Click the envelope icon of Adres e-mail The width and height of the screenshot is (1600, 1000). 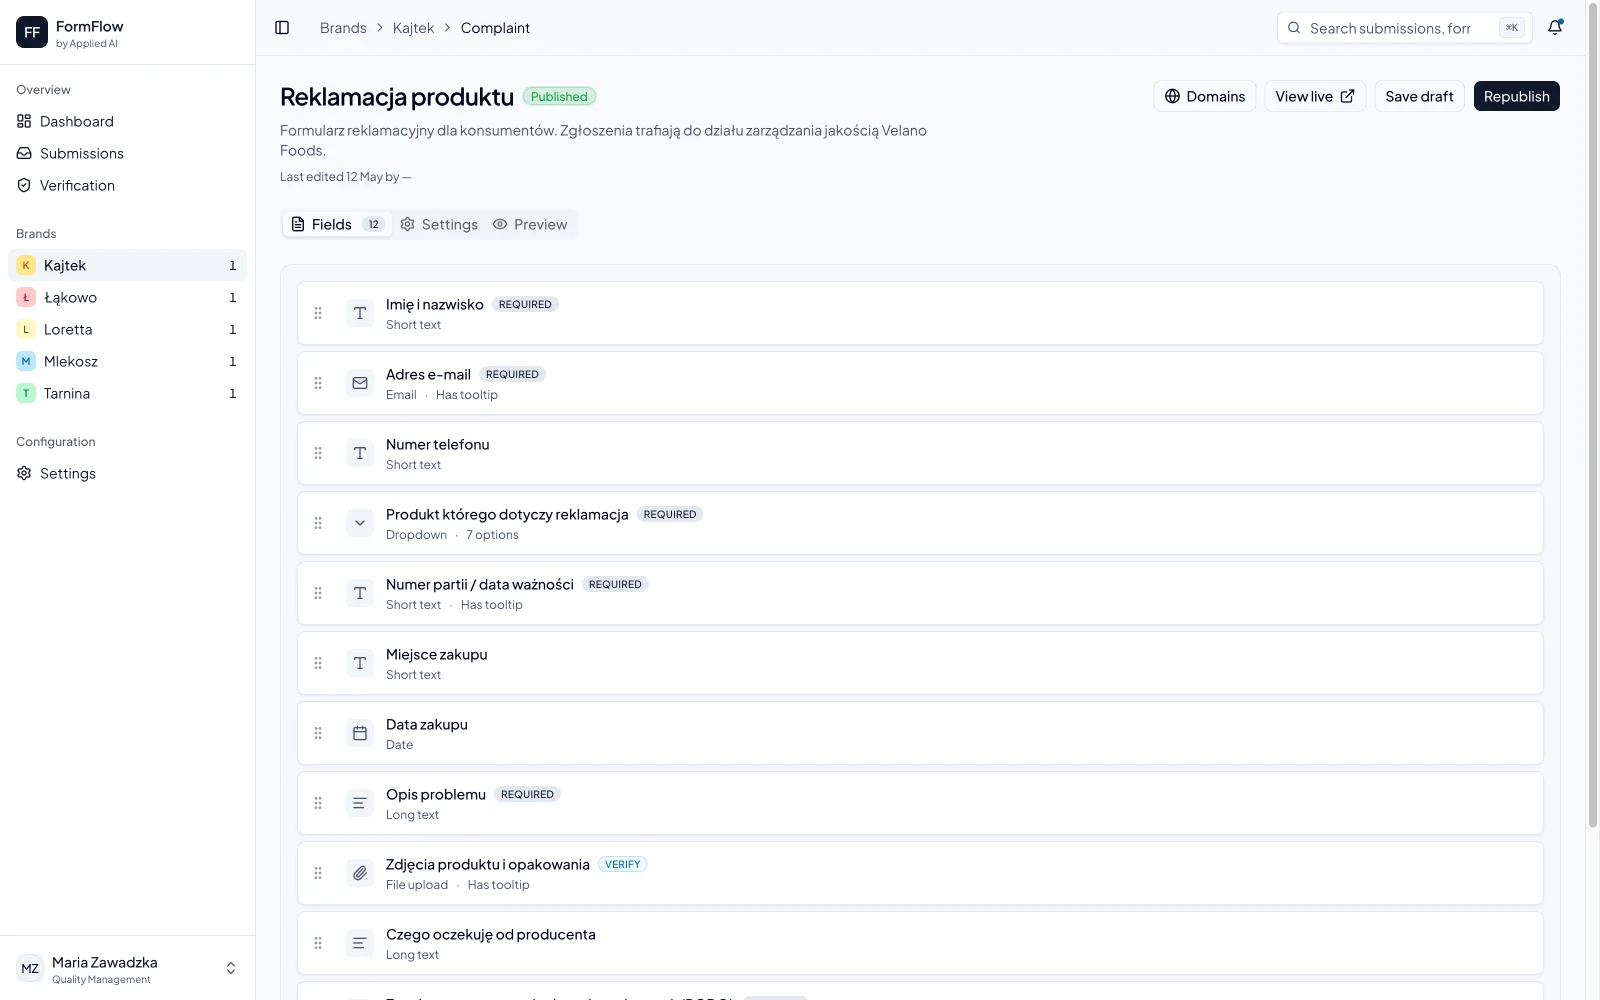pos(360,383)
